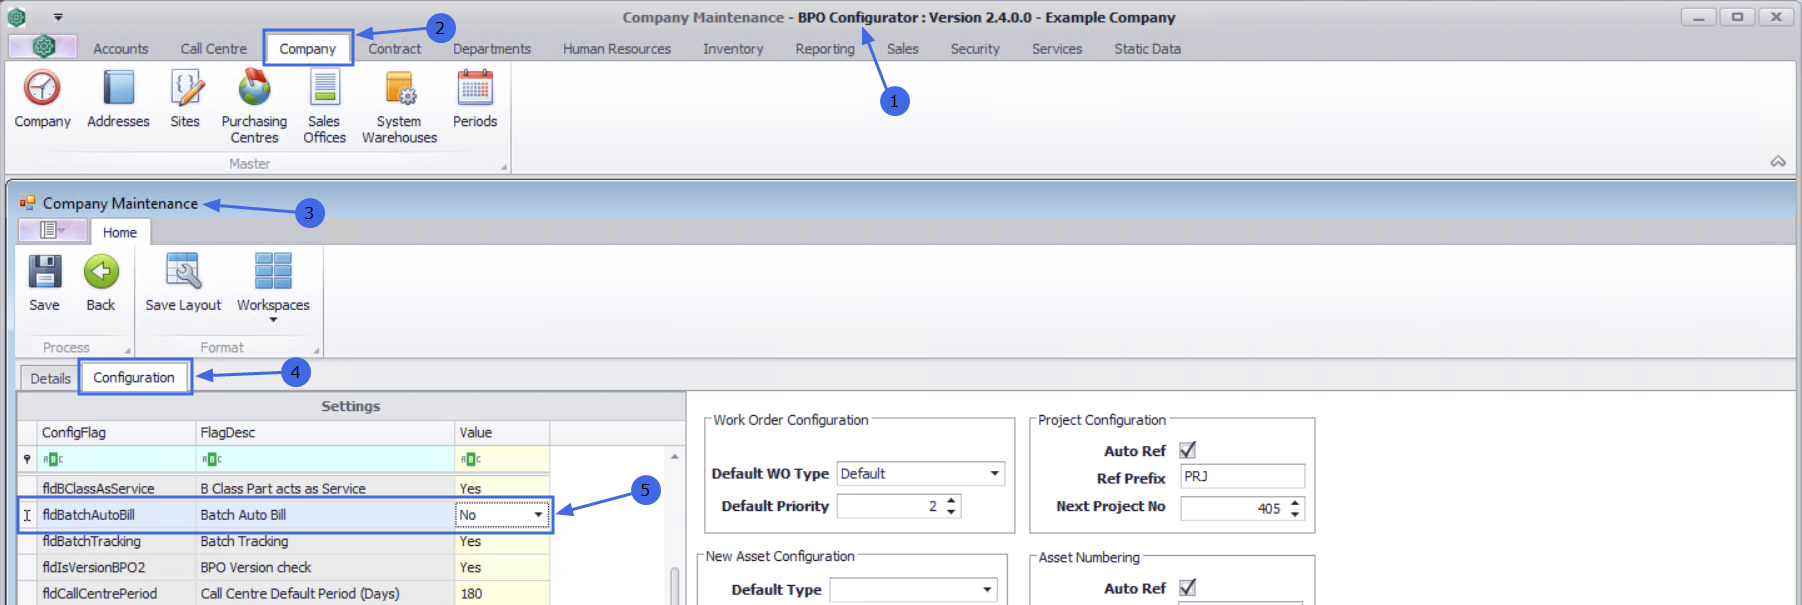Open the Human Resources ribbon tab
This screenshot has height=605, width=1802.
point(617,49)
